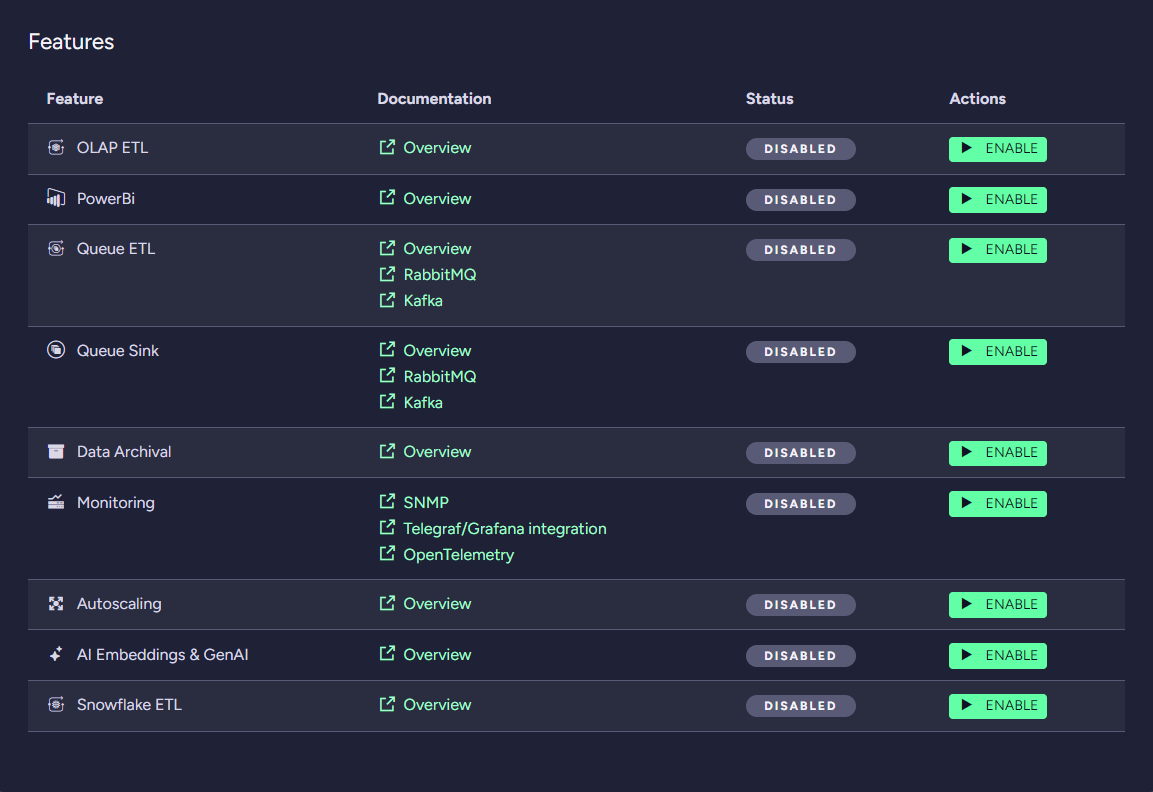This screenshot has width=1153, height=792.
Task: Click the PowerBi chart icon
Action: coord(56,198)
